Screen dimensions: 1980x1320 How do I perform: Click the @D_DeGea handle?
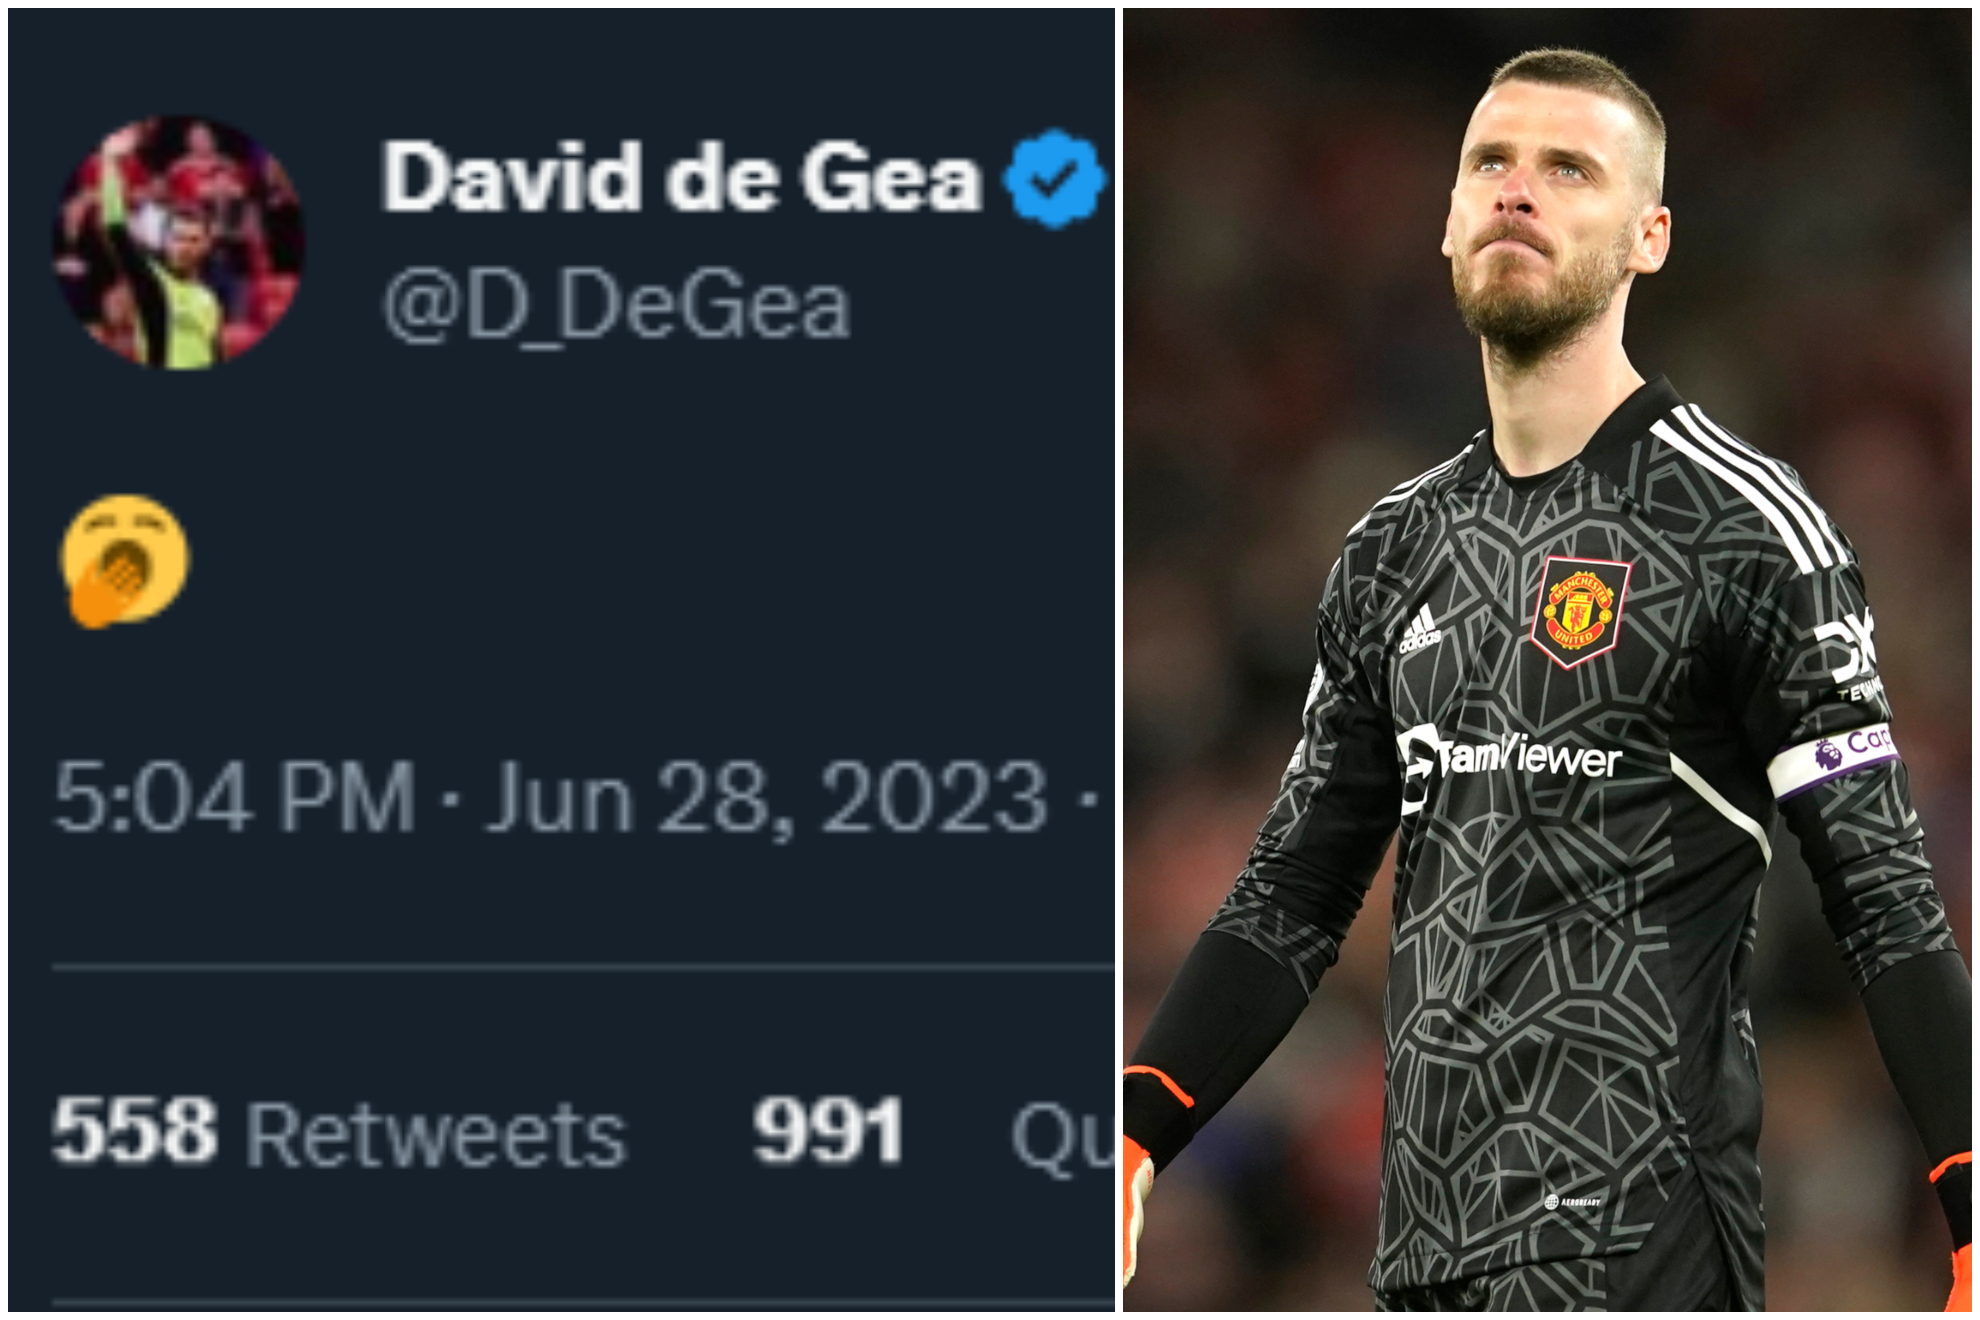616,306
